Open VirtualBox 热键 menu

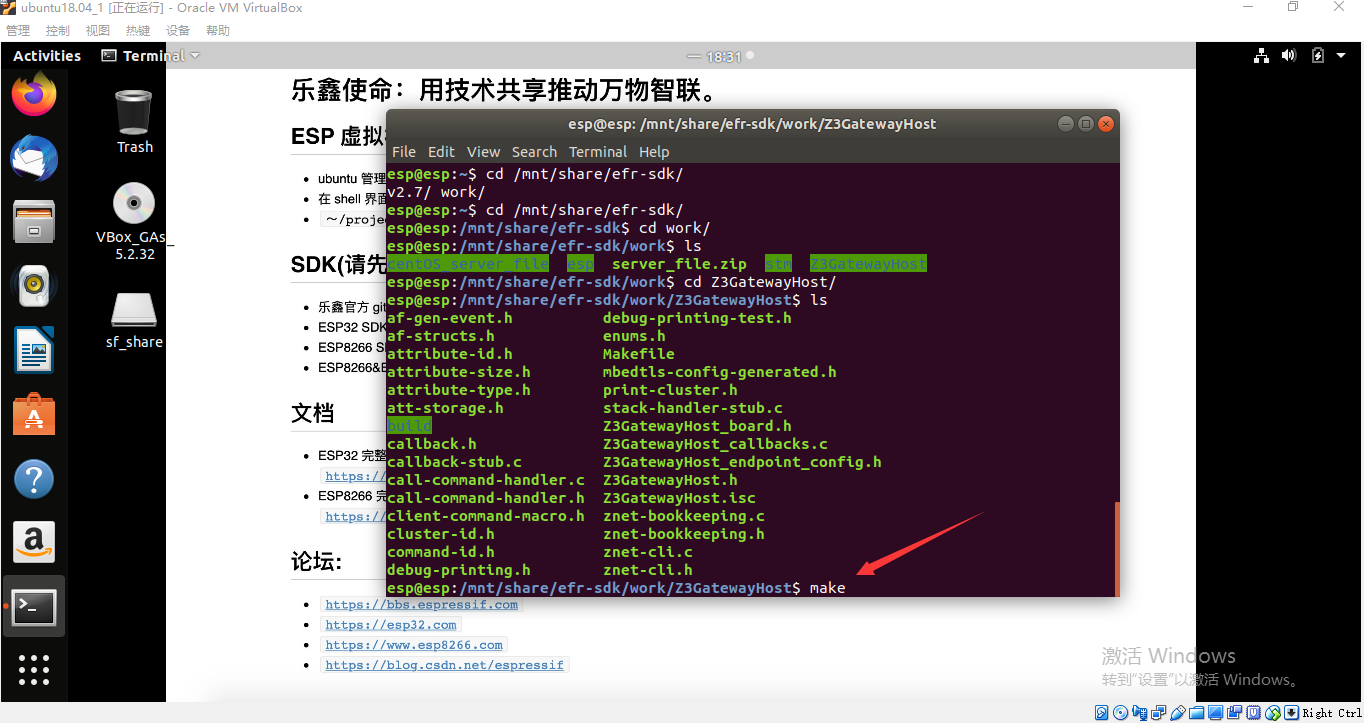[138, 31]
